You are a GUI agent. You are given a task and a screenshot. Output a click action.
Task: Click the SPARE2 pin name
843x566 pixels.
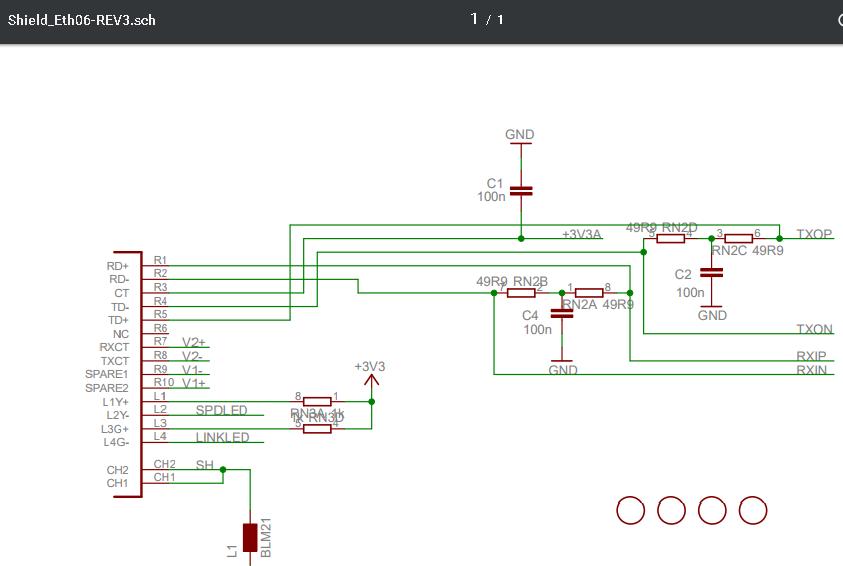[x=106, y=388]
